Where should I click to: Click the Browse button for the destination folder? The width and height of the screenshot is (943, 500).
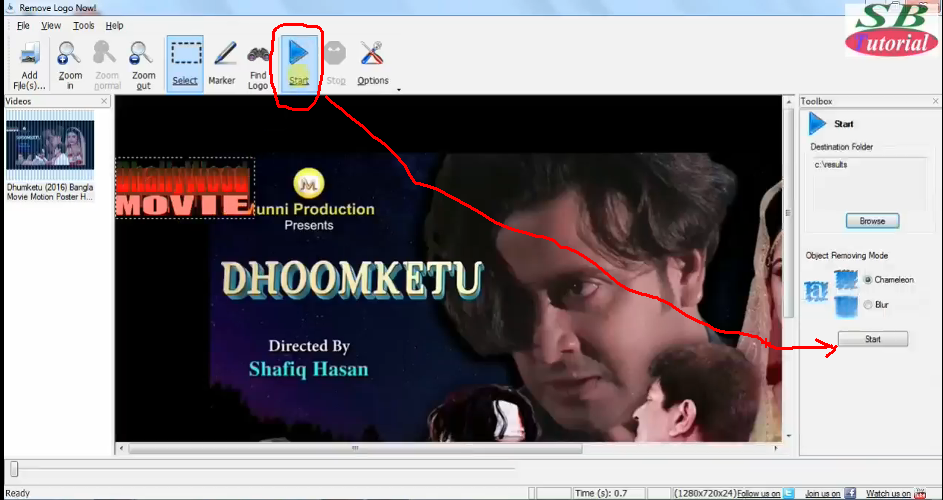[872, 221]
